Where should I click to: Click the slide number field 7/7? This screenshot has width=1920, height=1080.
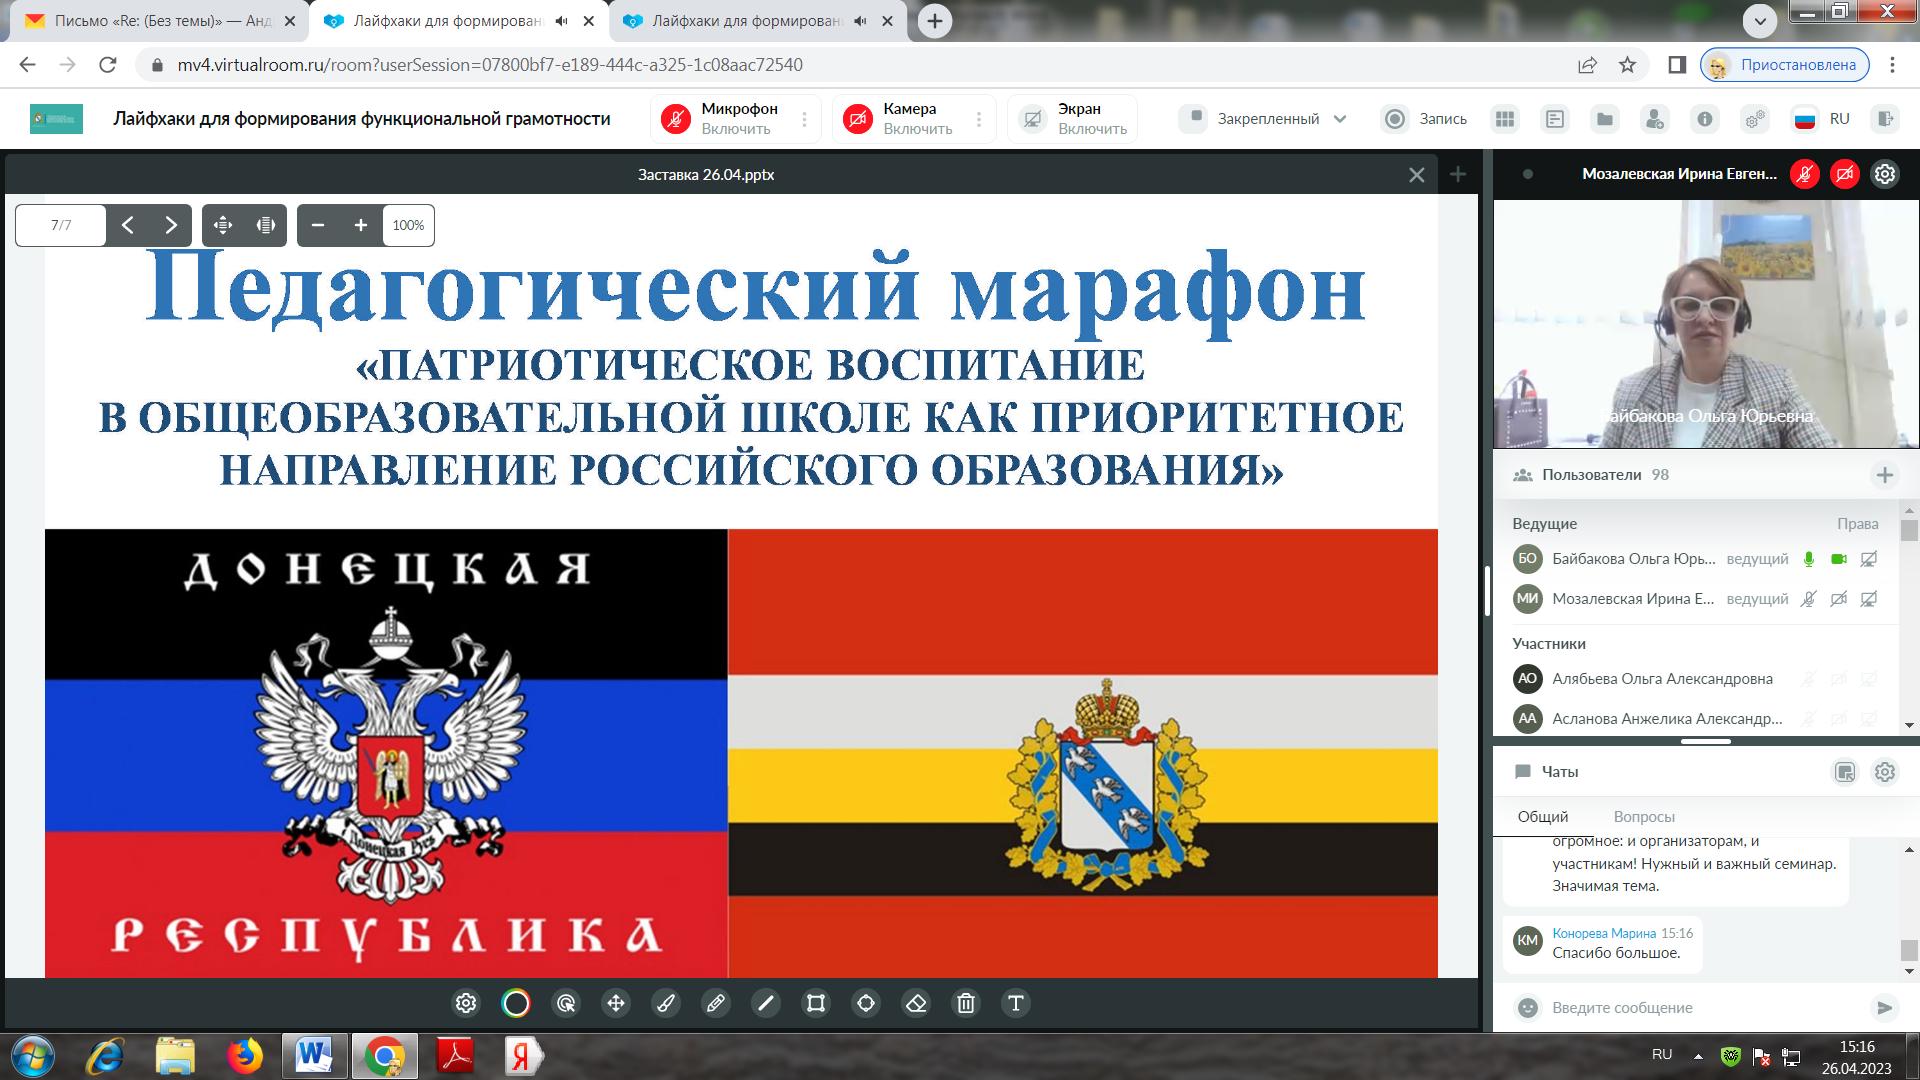(61, 225)
